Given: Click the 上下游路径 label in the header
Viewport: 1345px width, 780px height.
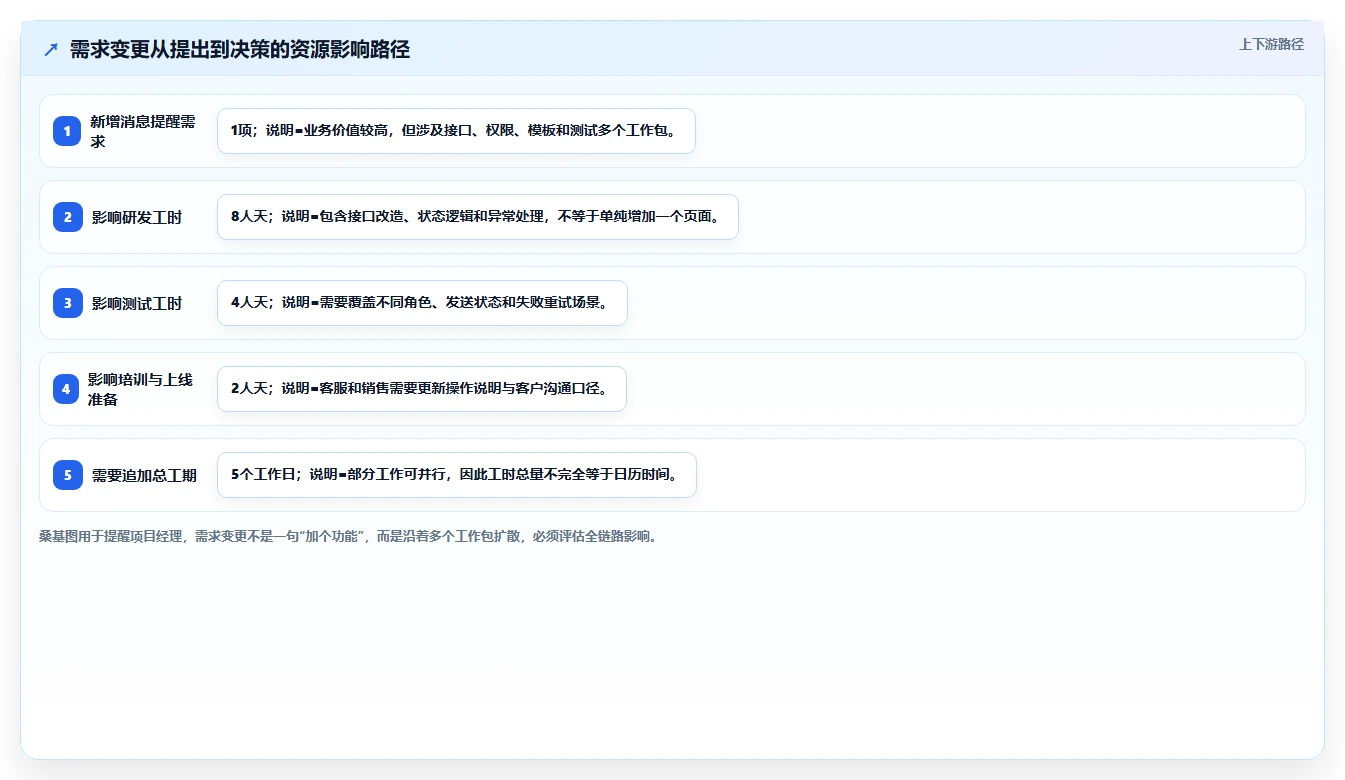Looking at the screenshot, I should point(1271,44).
